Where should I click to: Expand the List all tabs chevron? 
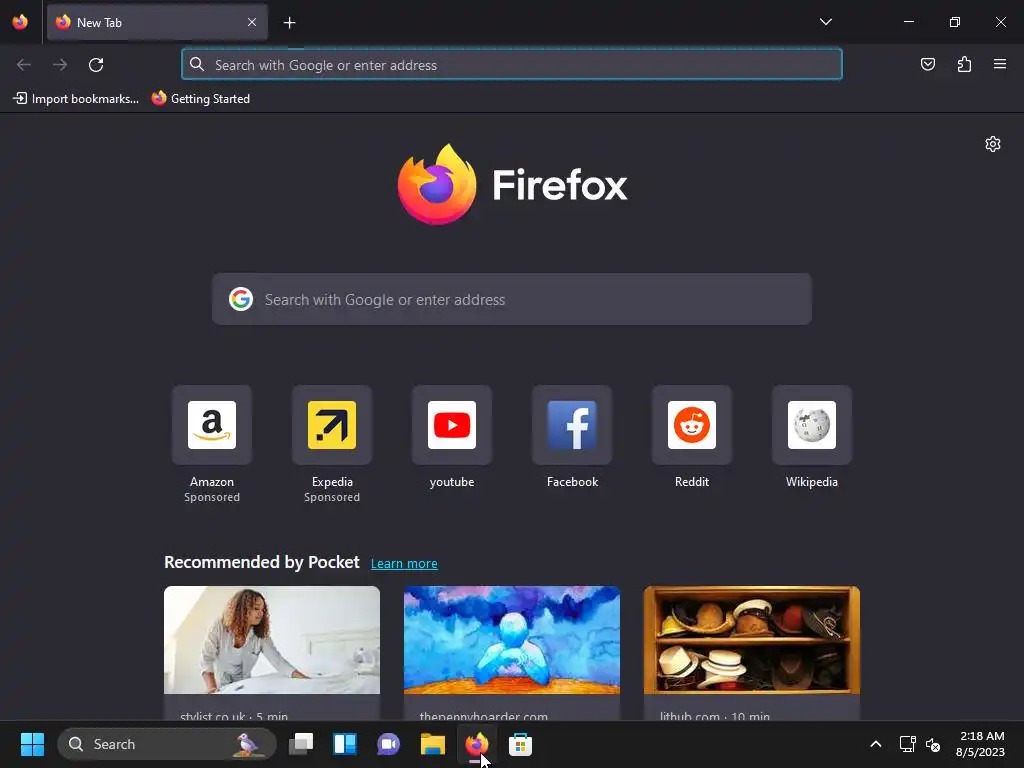(825, 22)
